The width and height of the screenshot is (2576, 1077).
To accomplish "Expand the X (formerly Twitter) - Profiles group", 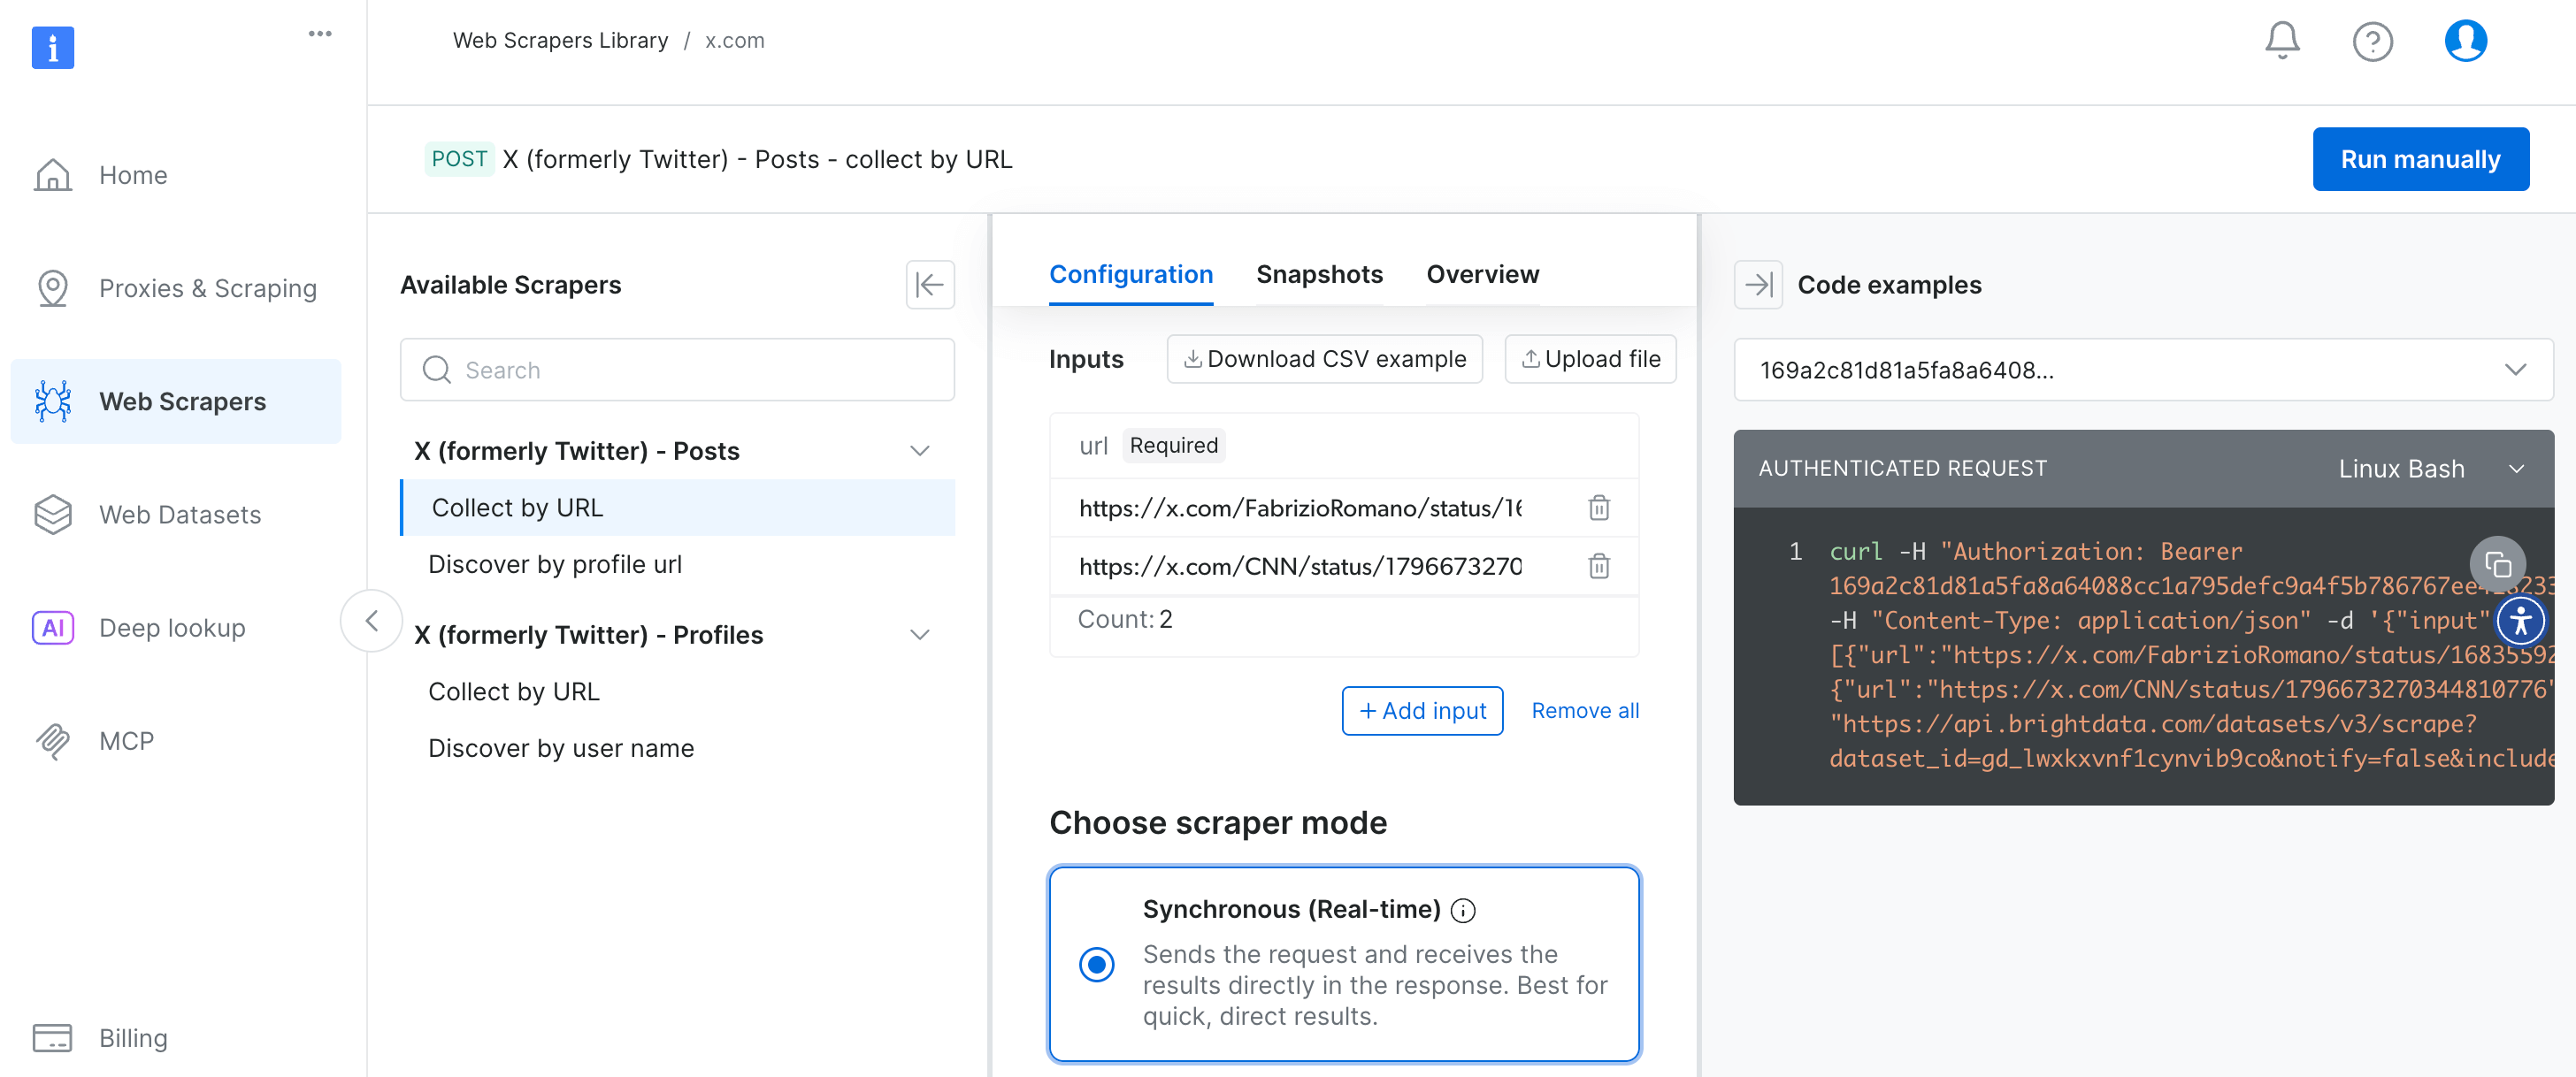I will tap(920, 634).
